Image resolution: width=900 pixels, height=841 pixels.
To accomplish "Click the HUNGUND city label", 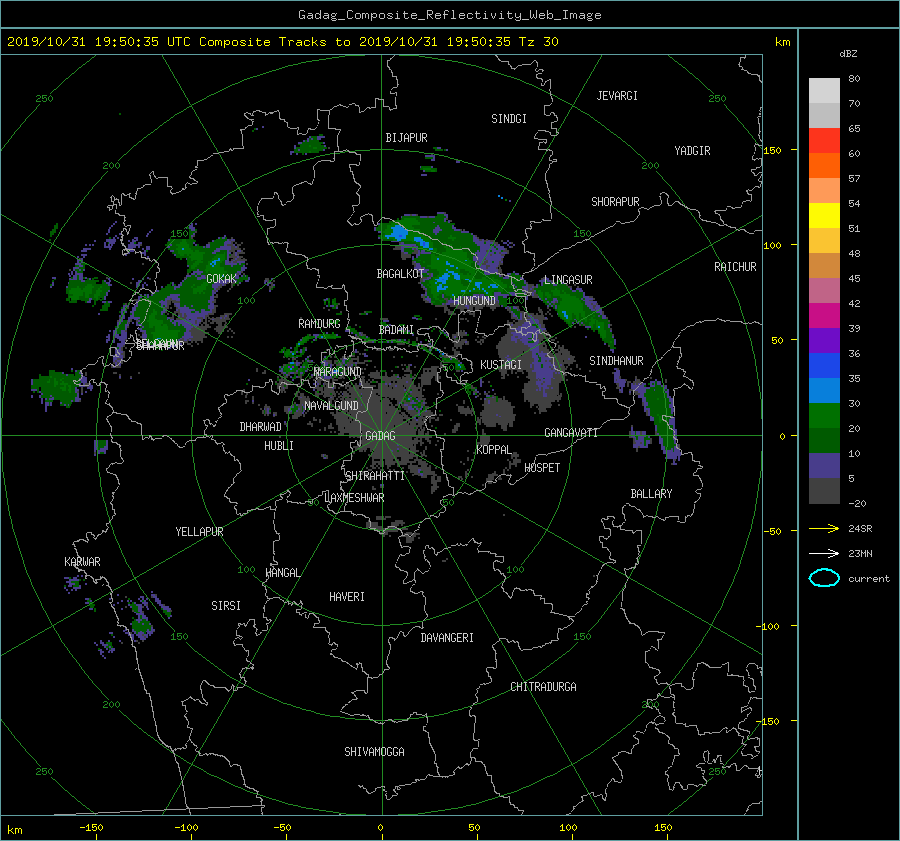I will [x=474, y=301].
